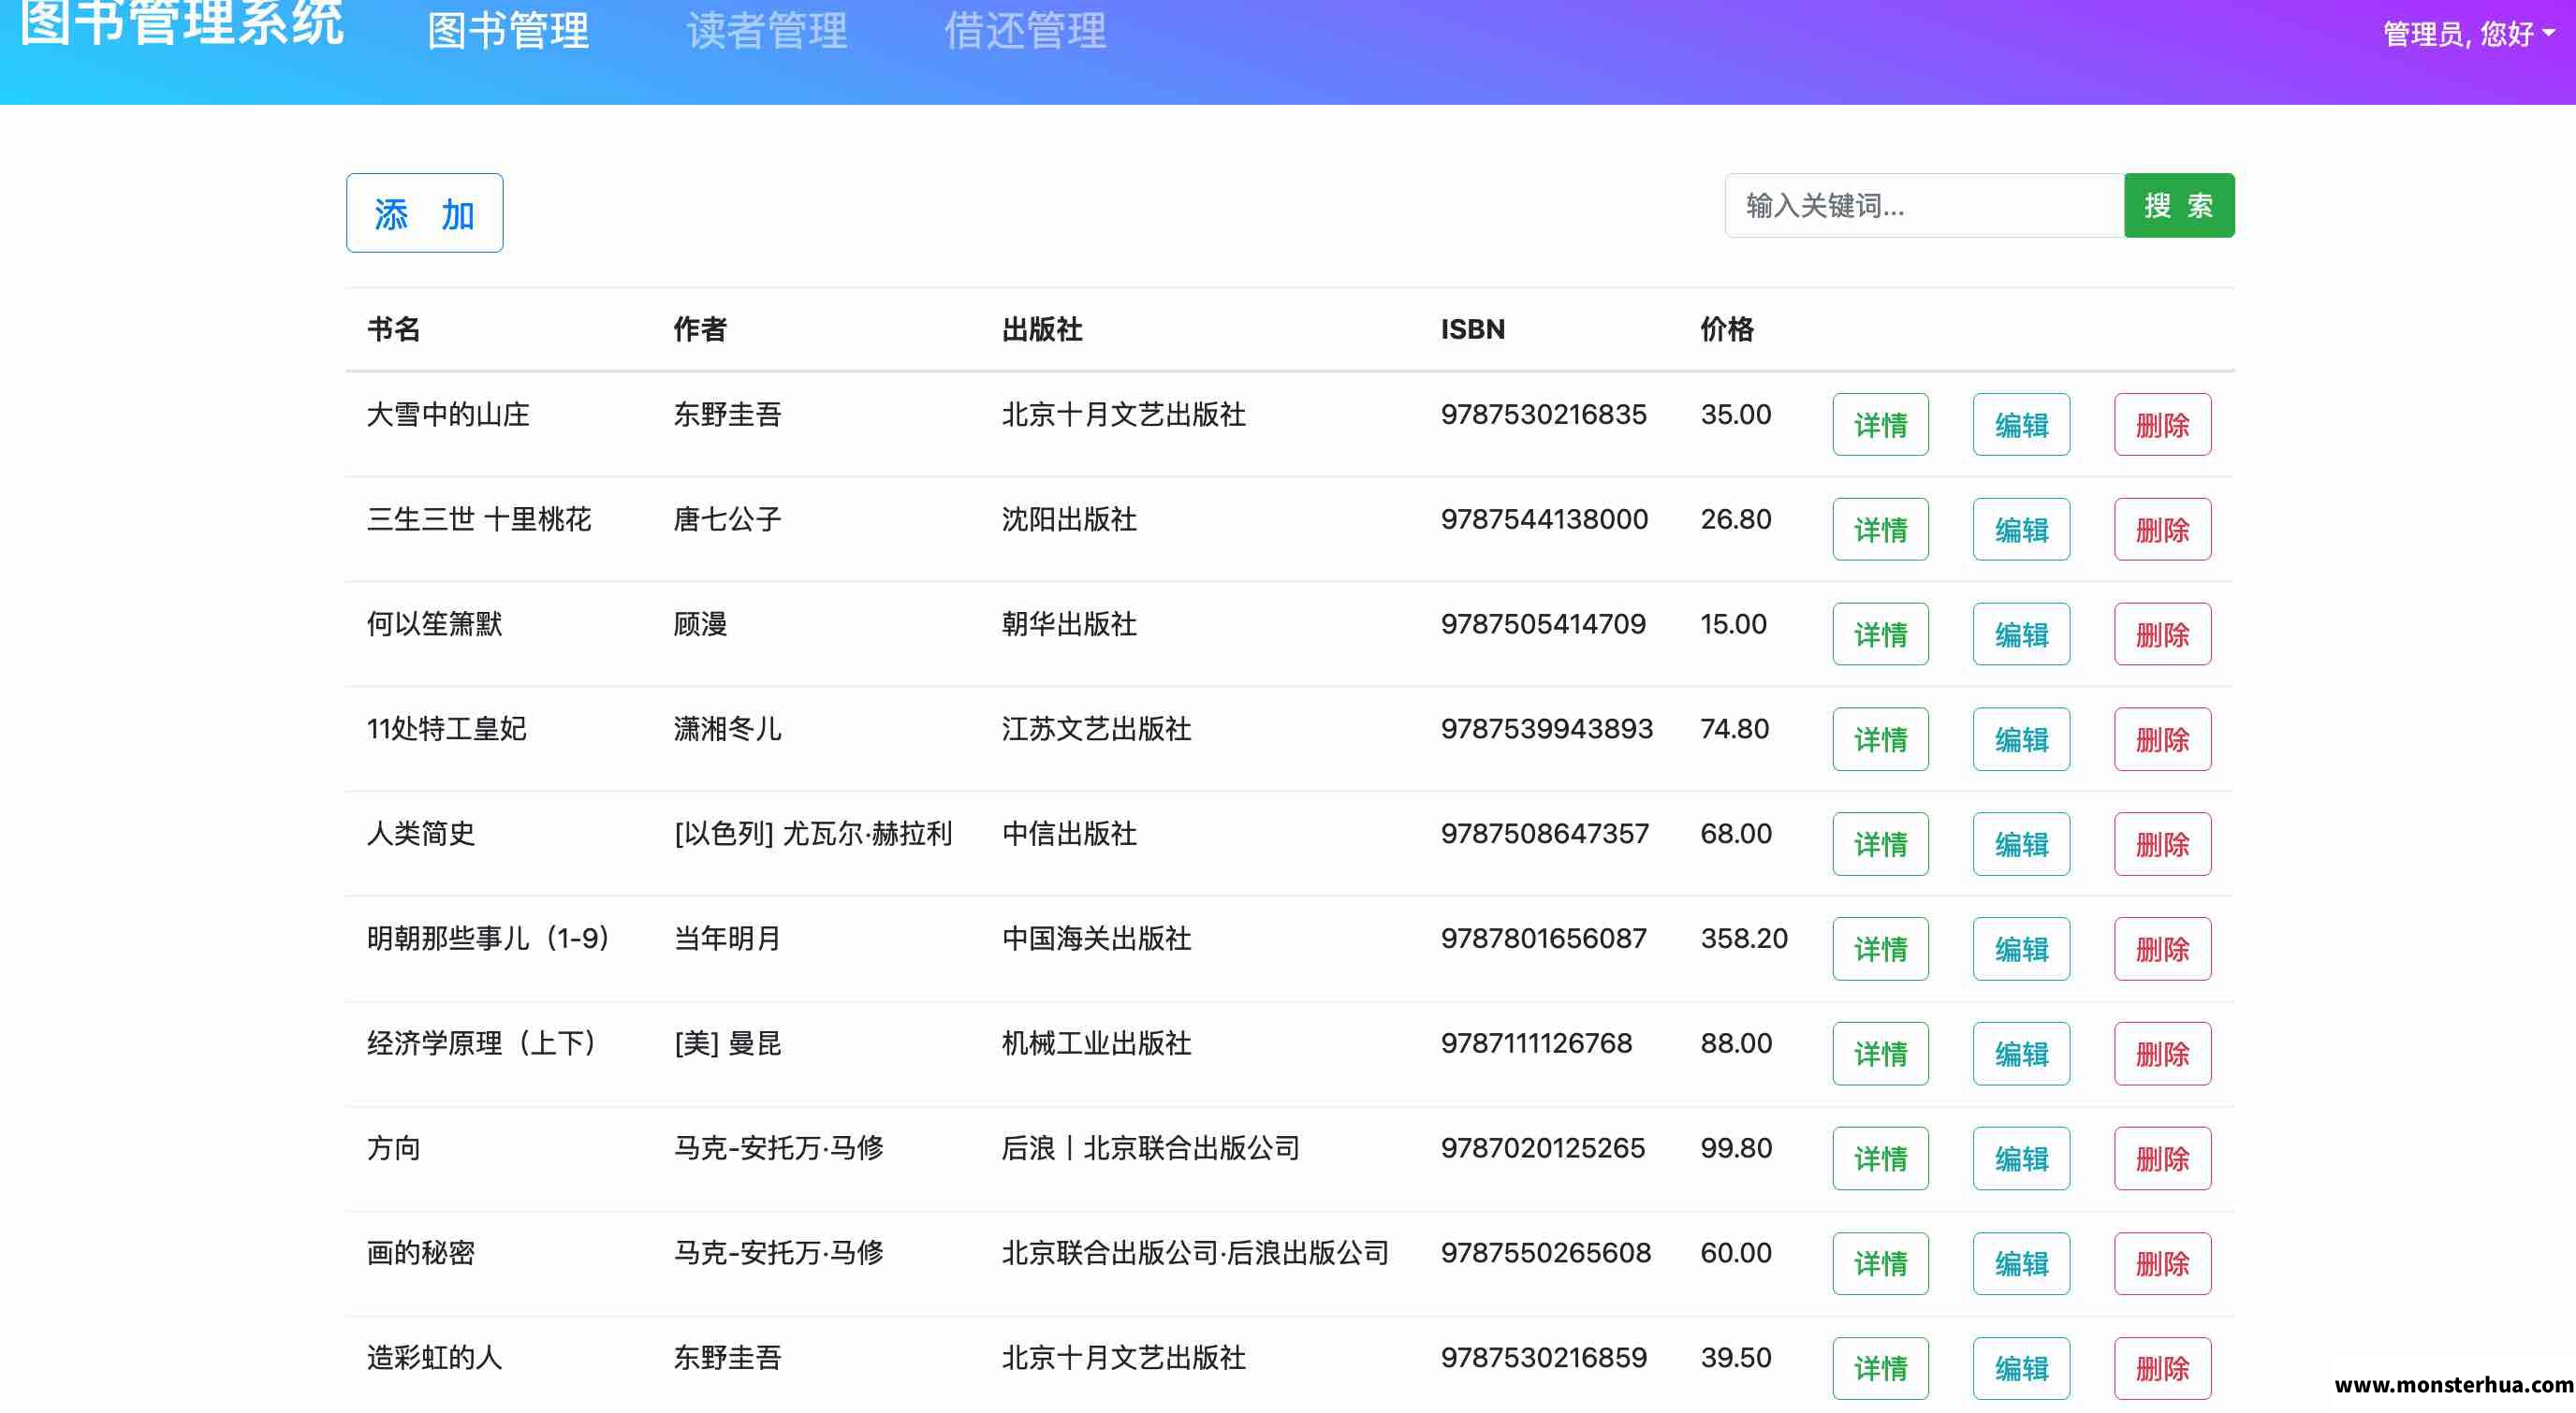View 详情 for 大雪中的山庄
Screen dimensions: 2576x1413
(x=1881, y=425)
